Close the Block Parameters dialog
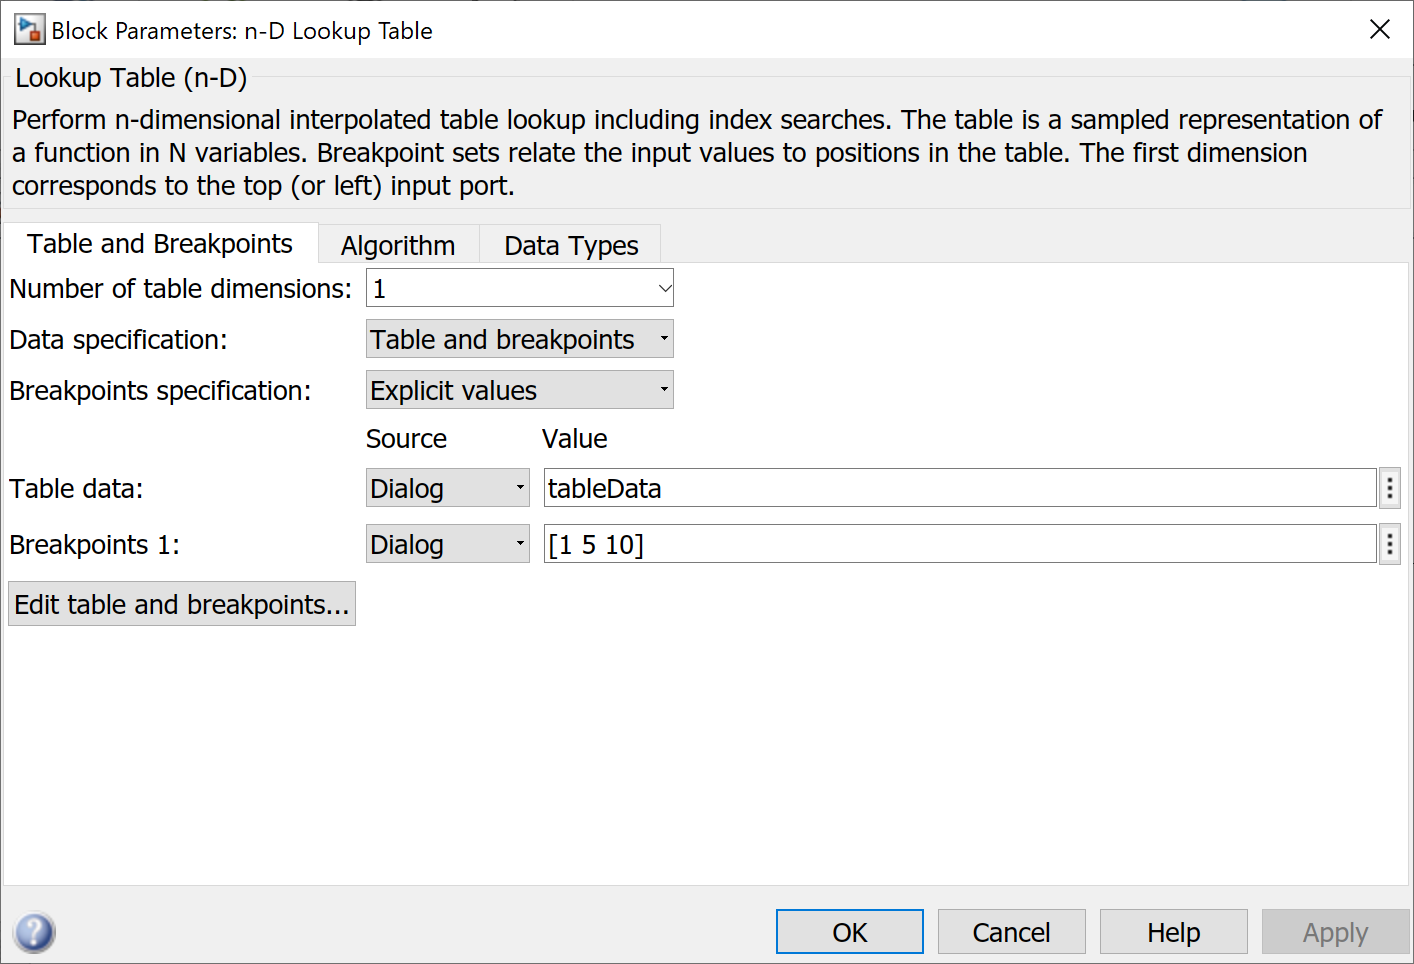 point(1380,29)
